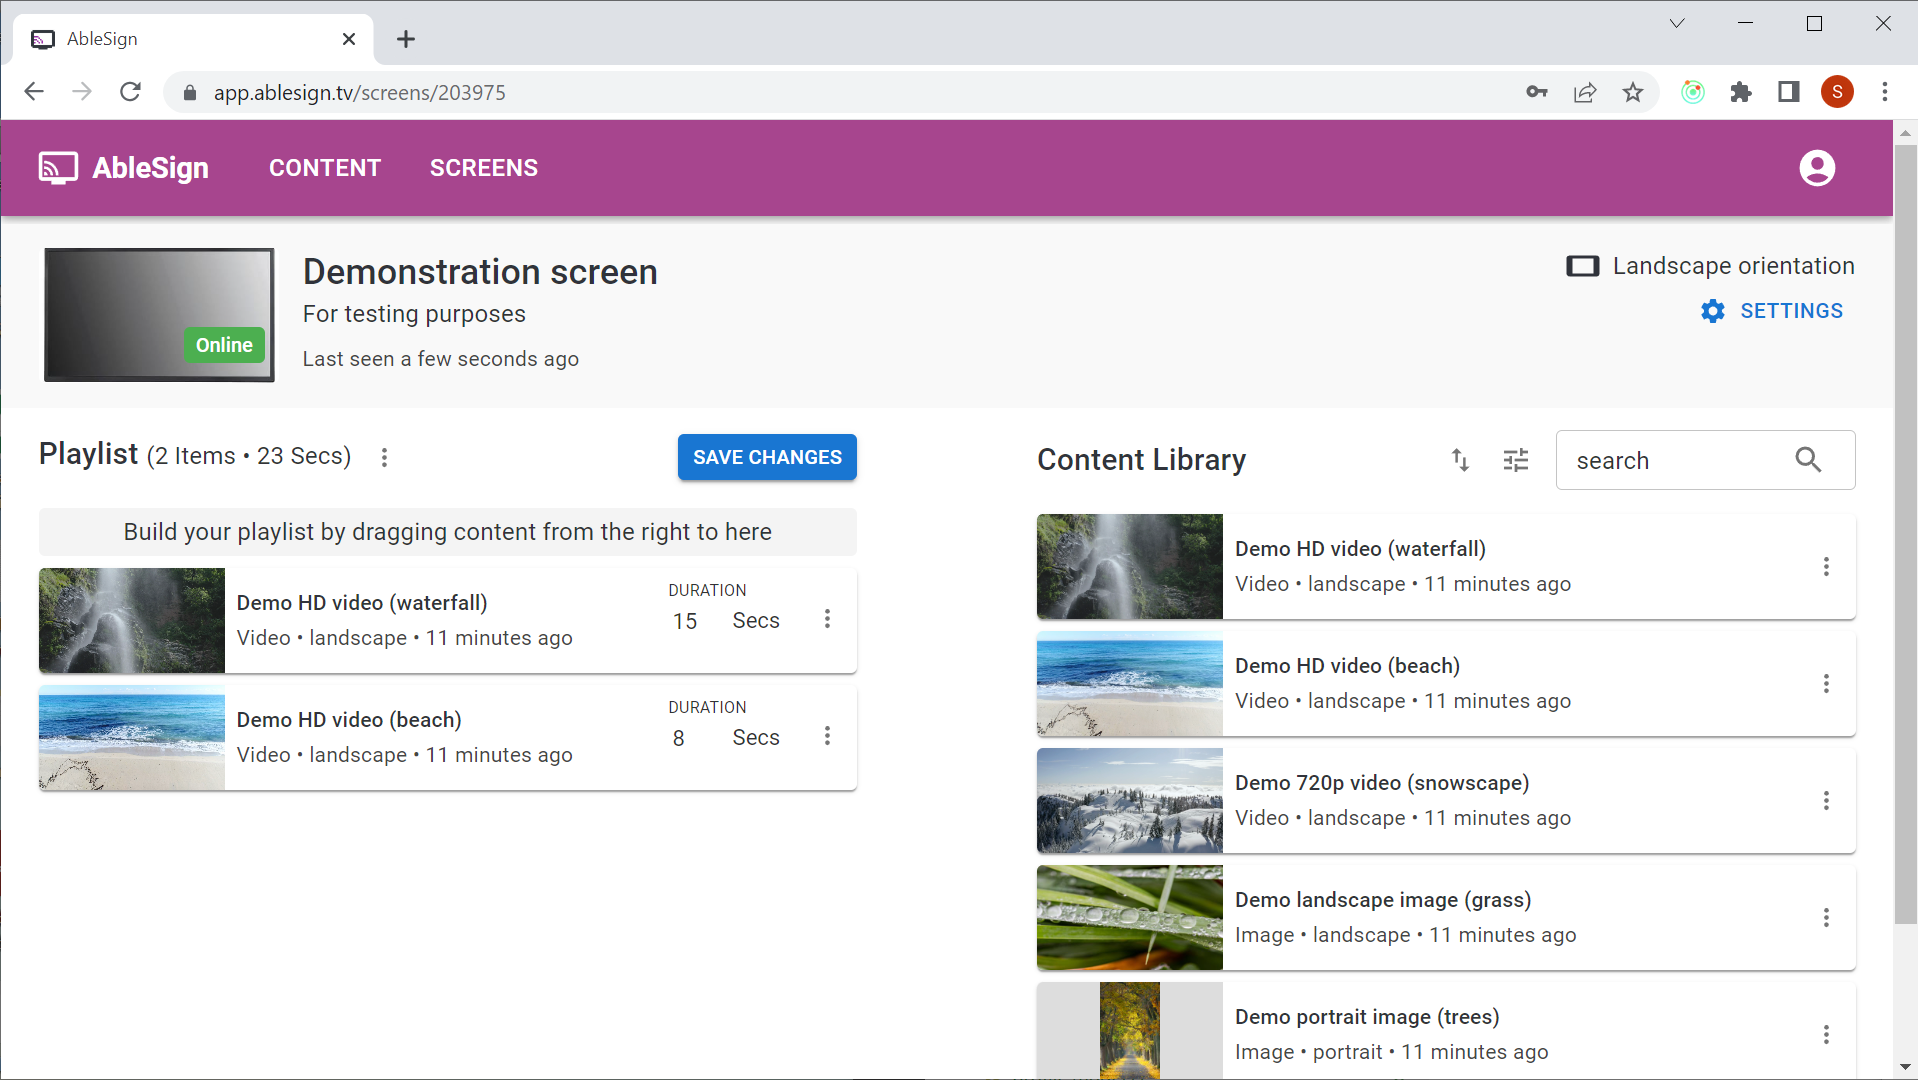
Task: Bookmark the page with the star icon
Action: (1633, 92)
